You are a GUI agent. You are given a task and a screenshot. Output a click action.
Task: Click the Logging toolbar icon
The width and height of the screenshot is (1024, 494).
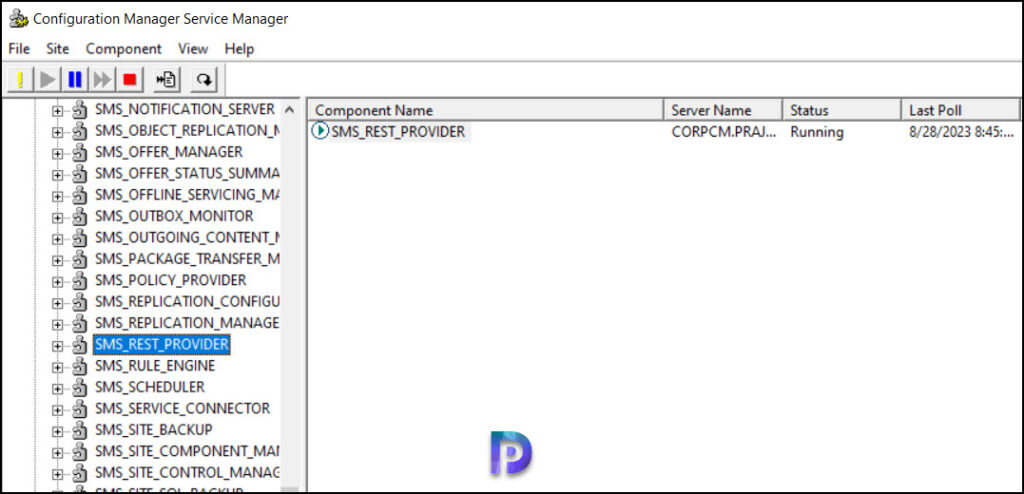(167, 80)
